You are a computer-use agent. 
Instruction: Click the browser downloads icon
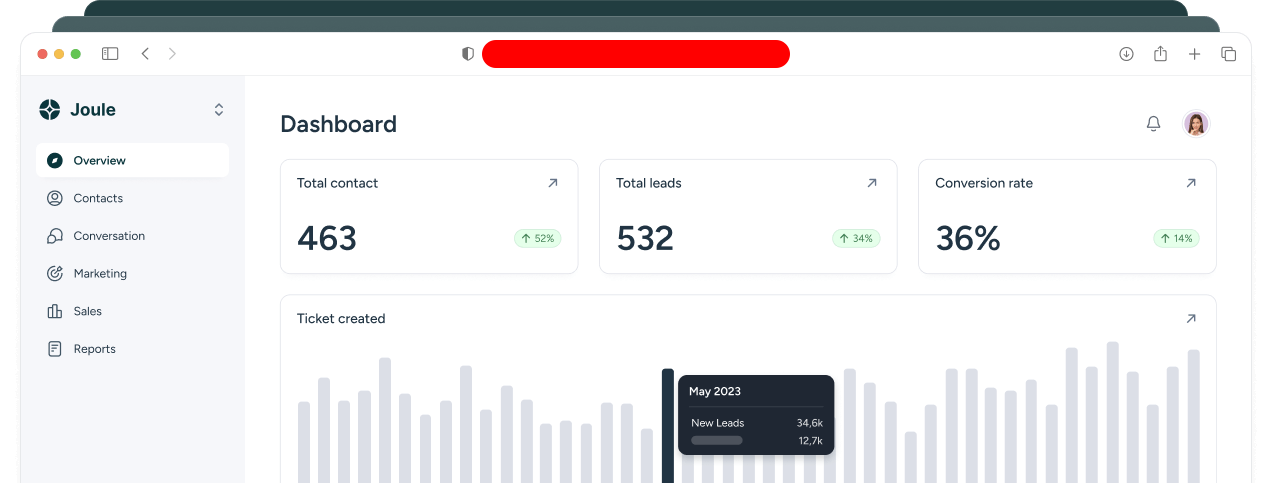(1126, 54)
